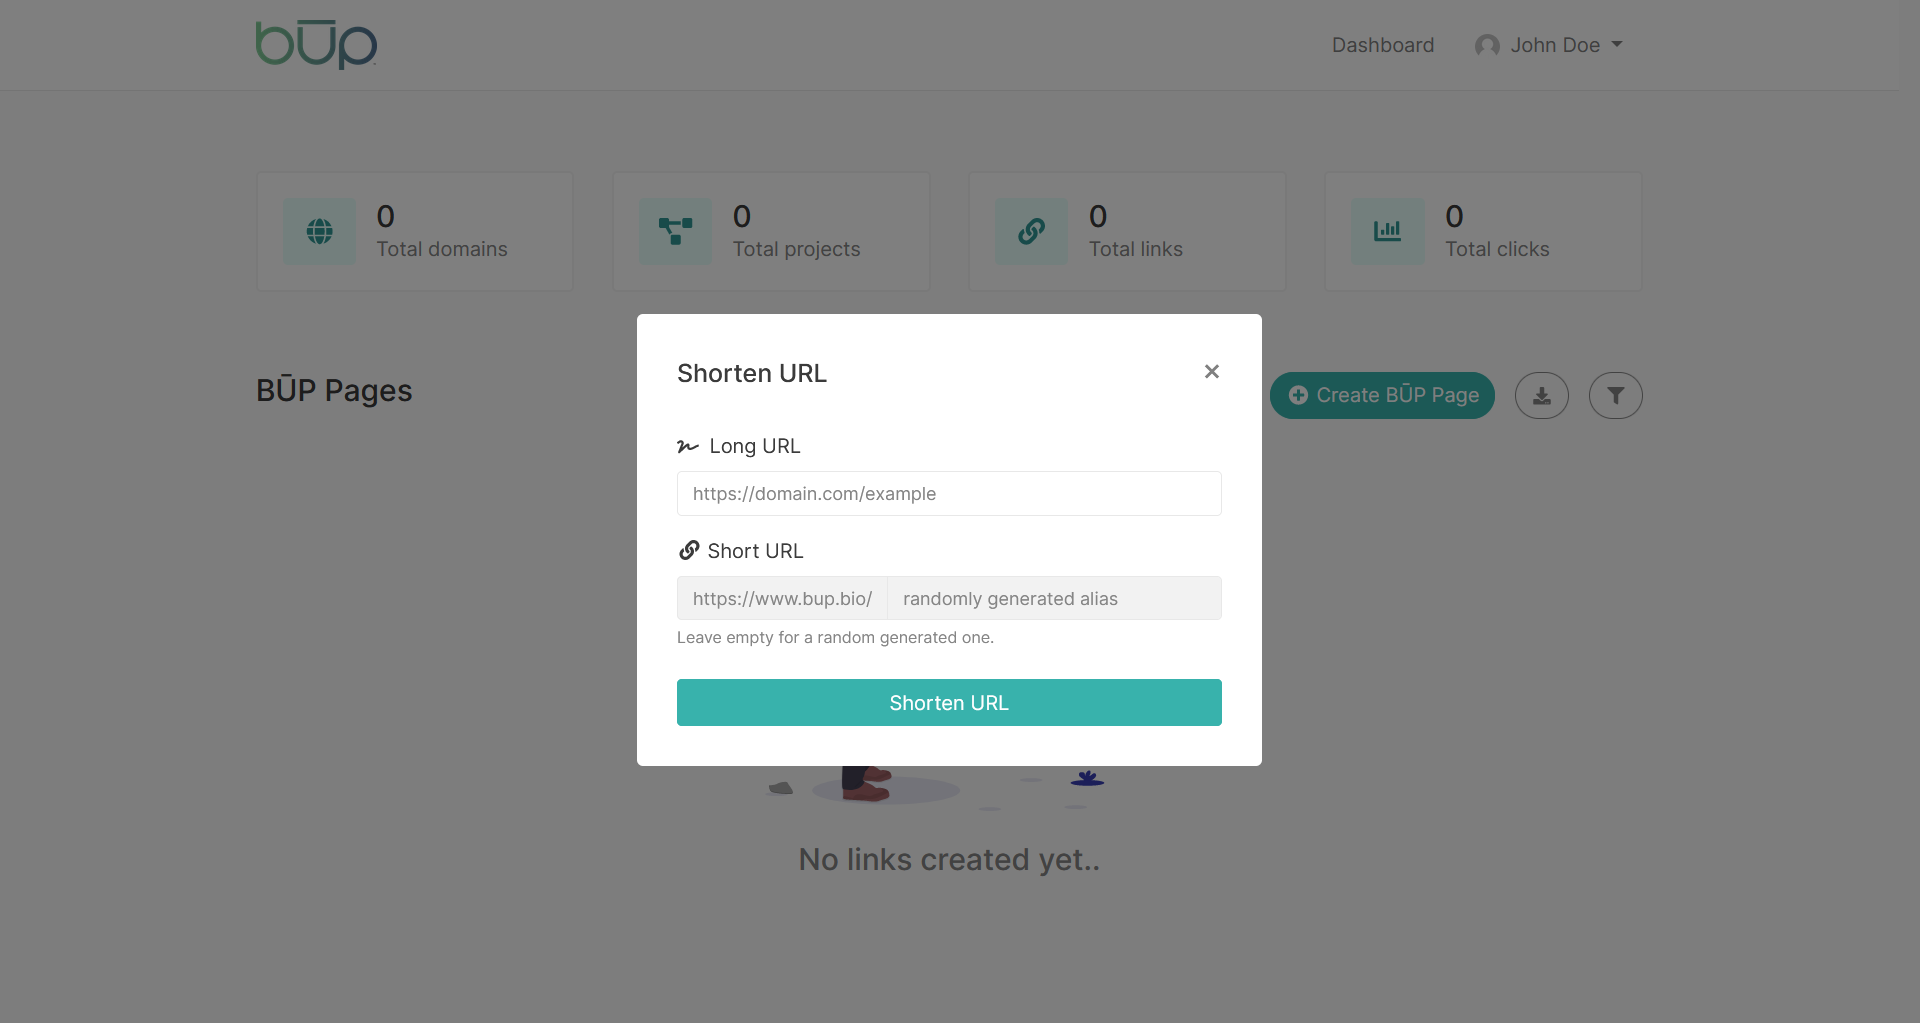Image resolution: width=1920 pixels, height=1023 pixels.
Task: Click the randomly generated alias field
Action: pos(1054,599)
